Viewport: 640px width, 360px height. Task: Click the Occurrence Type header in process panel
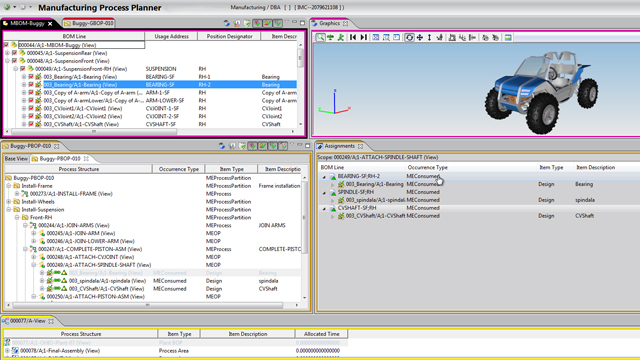[x=179, y=169]
